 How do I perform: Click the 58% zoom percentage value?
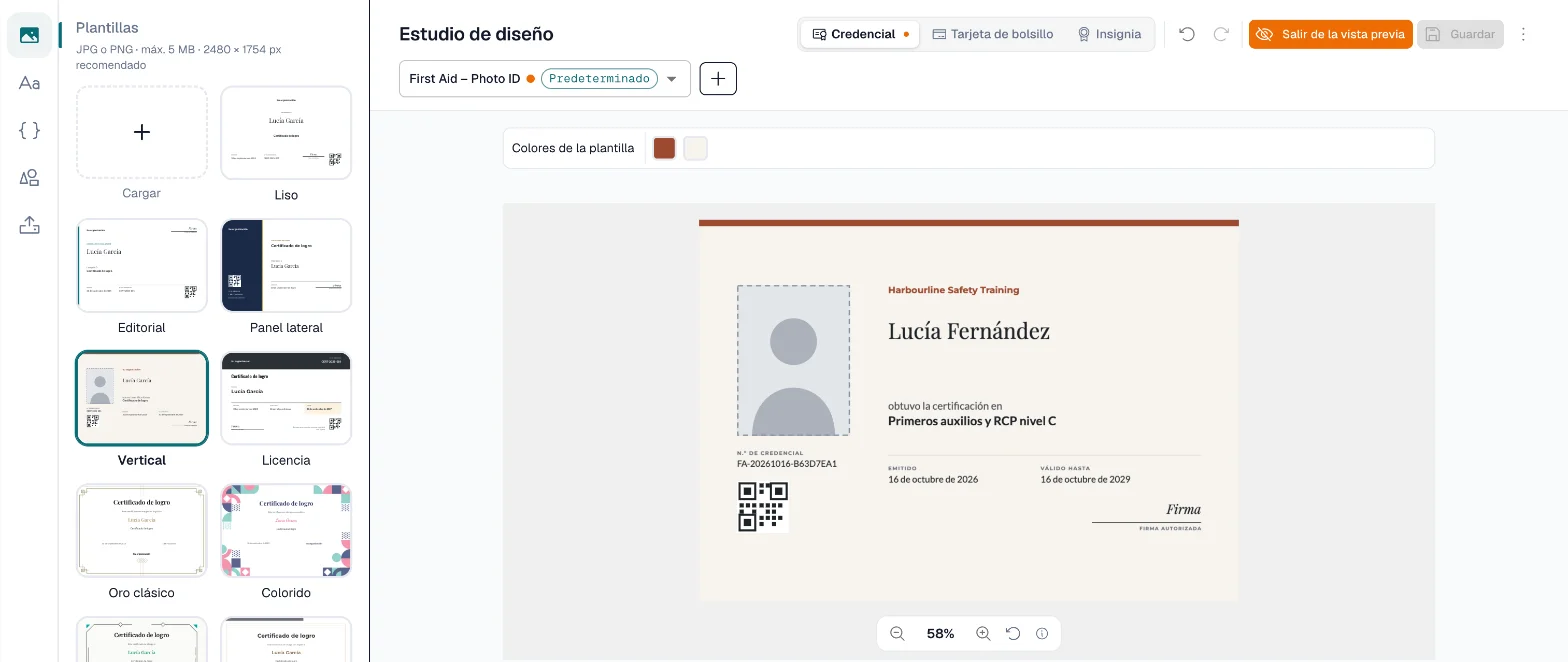pyautogui.click(x=940, y=633)
